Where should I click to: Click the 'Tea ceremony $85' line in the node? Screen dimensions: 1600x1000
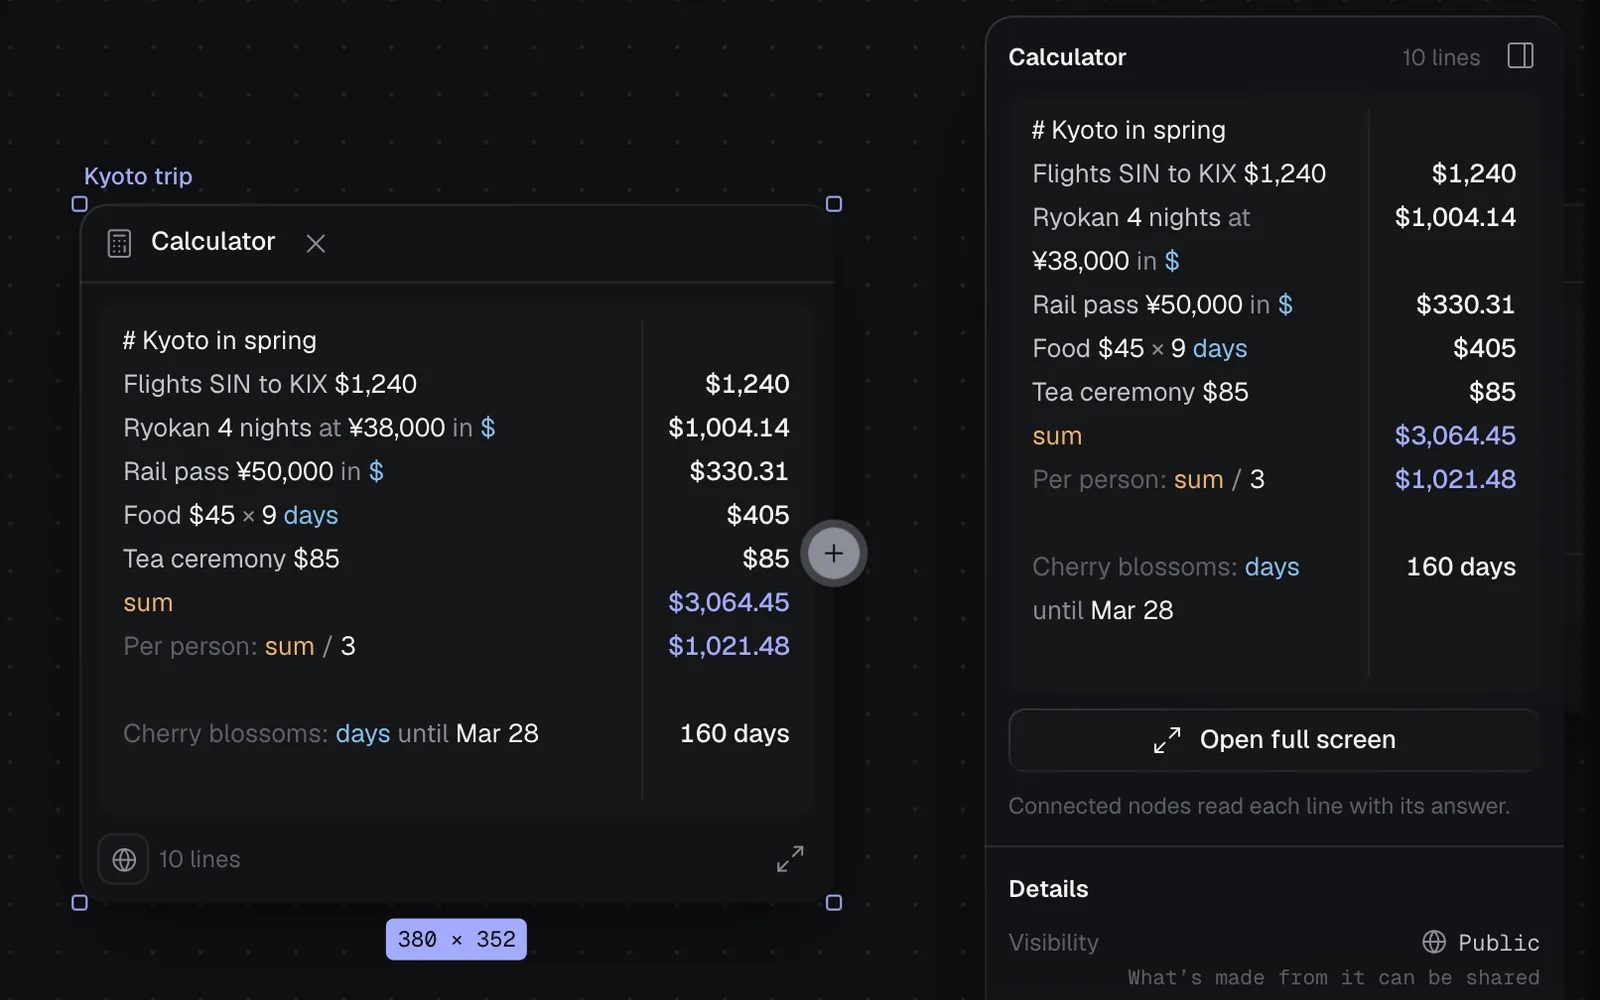click(231, 559)
